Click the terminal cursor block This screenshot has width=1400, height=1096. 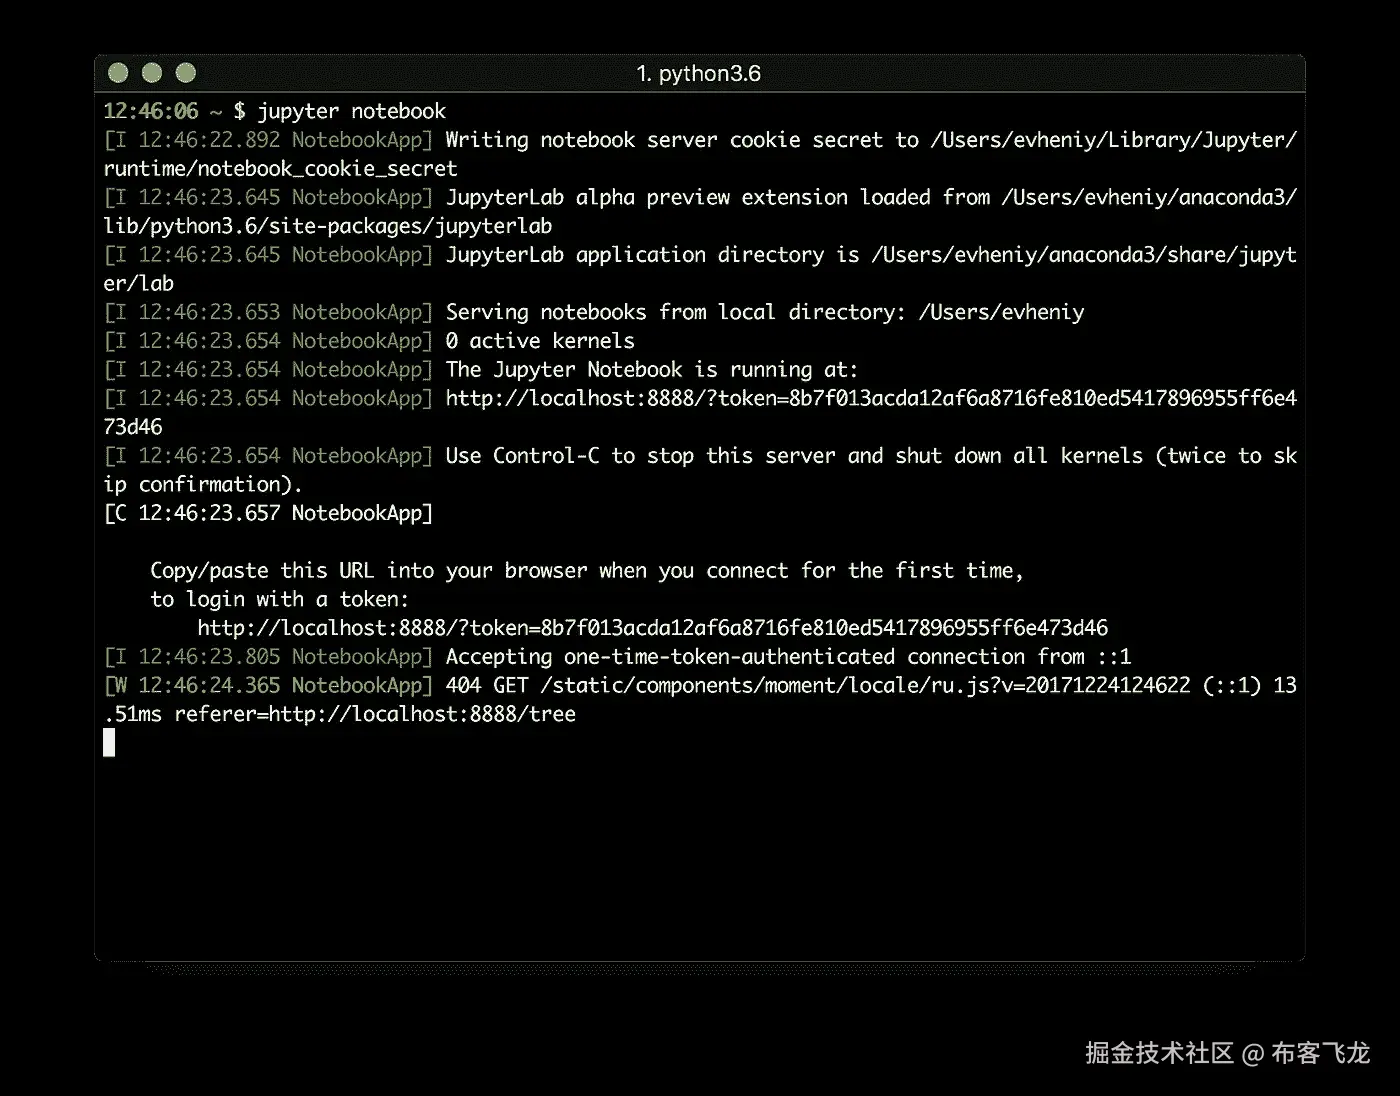pos(109,743)
